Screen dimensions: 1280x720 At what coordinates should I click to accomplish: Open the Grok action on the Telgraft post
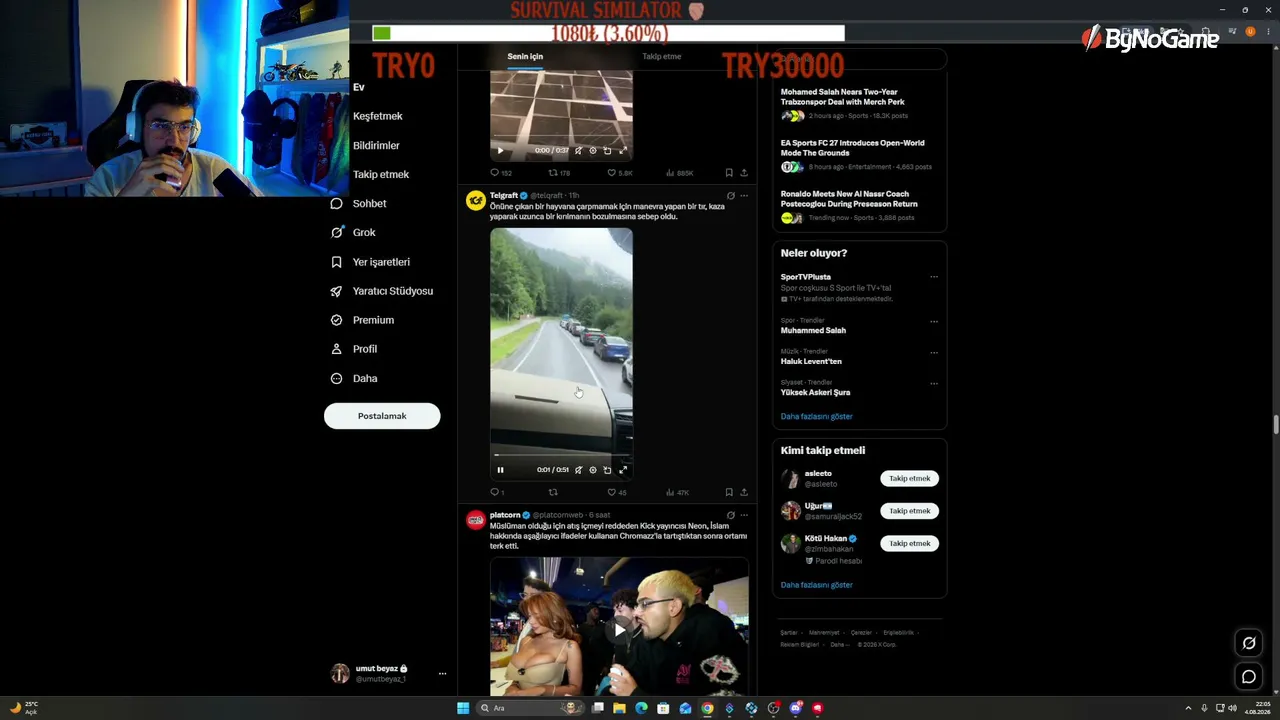(x=731, y=196)
